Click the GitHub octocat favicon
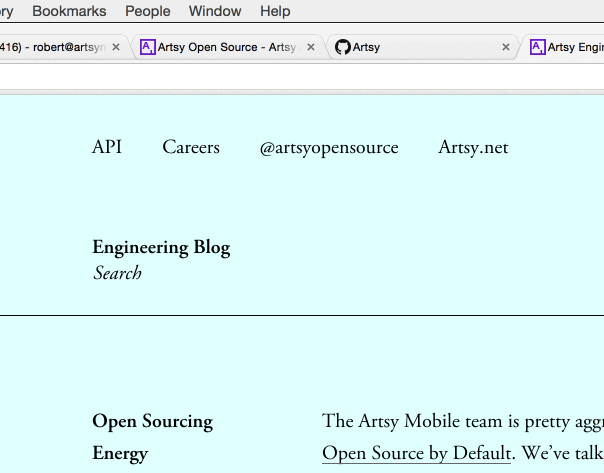604x473 pixels. pos(342,47)
